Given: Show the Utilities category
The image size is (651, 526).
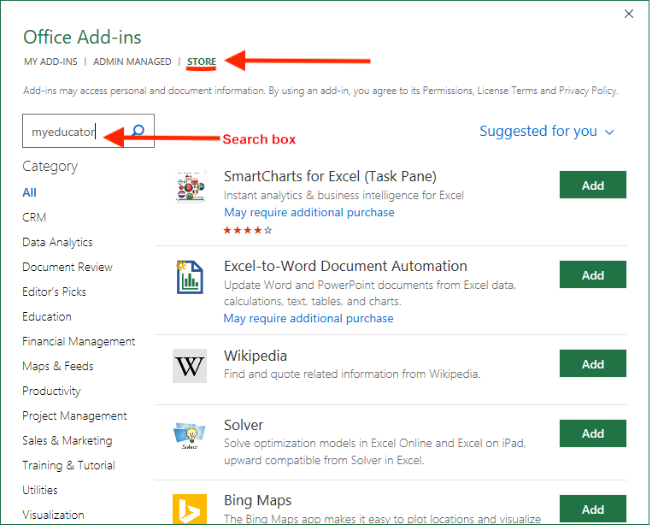Looking at the screenshot, I should [x=40, y=490].
